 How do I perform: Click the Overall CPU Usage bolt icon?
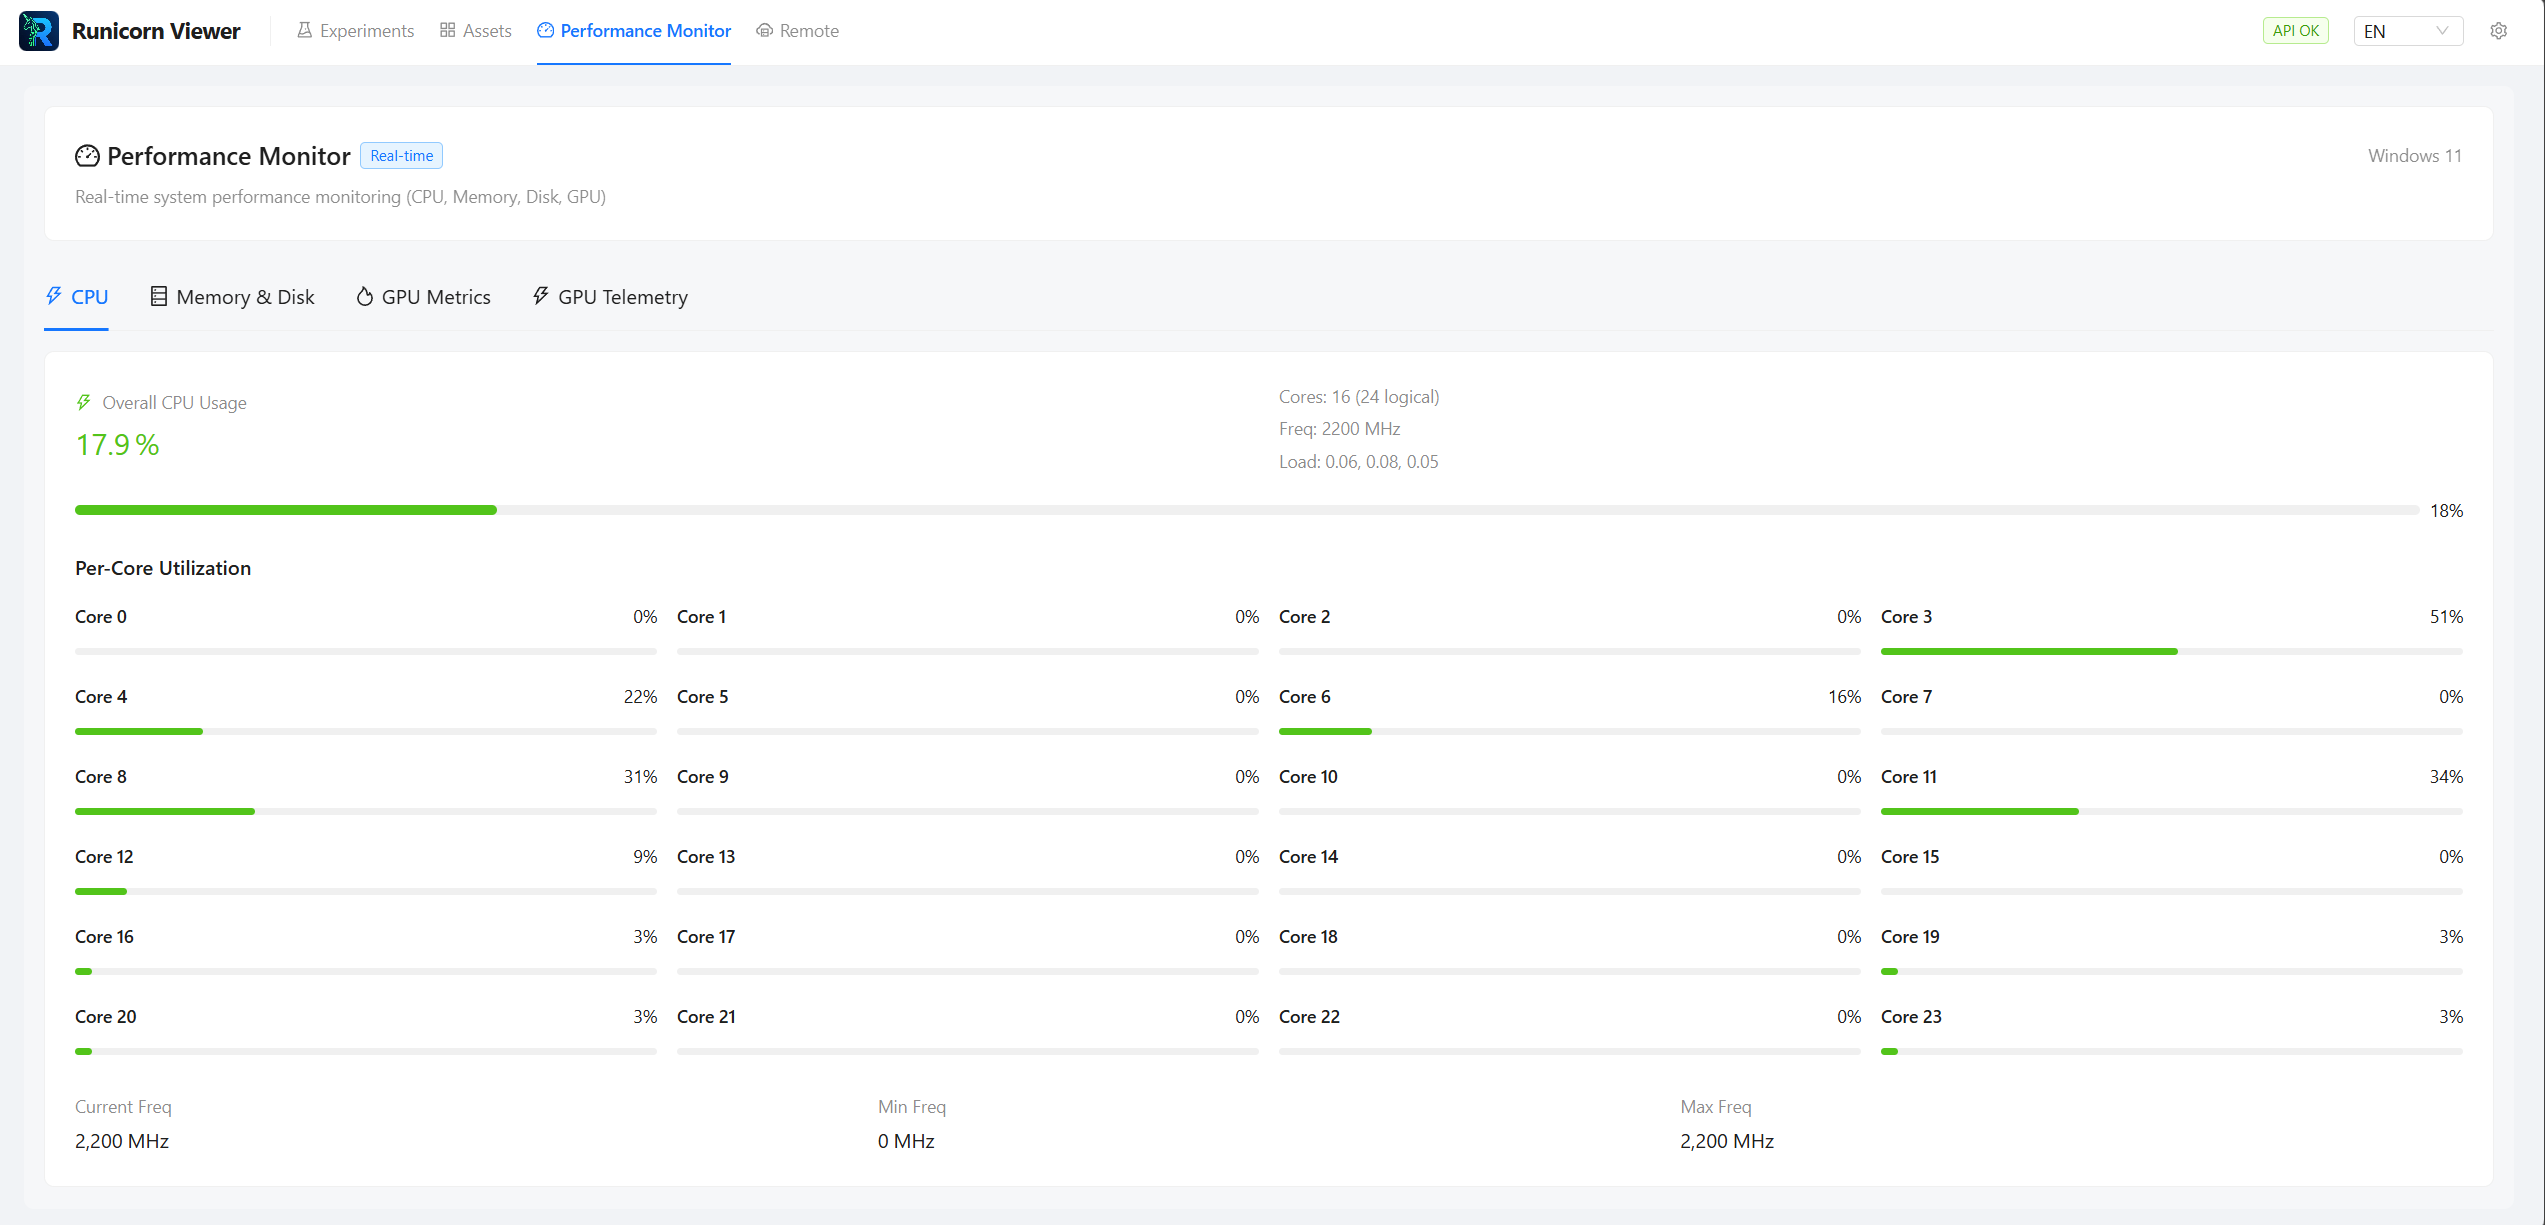(x=84, y=402)
